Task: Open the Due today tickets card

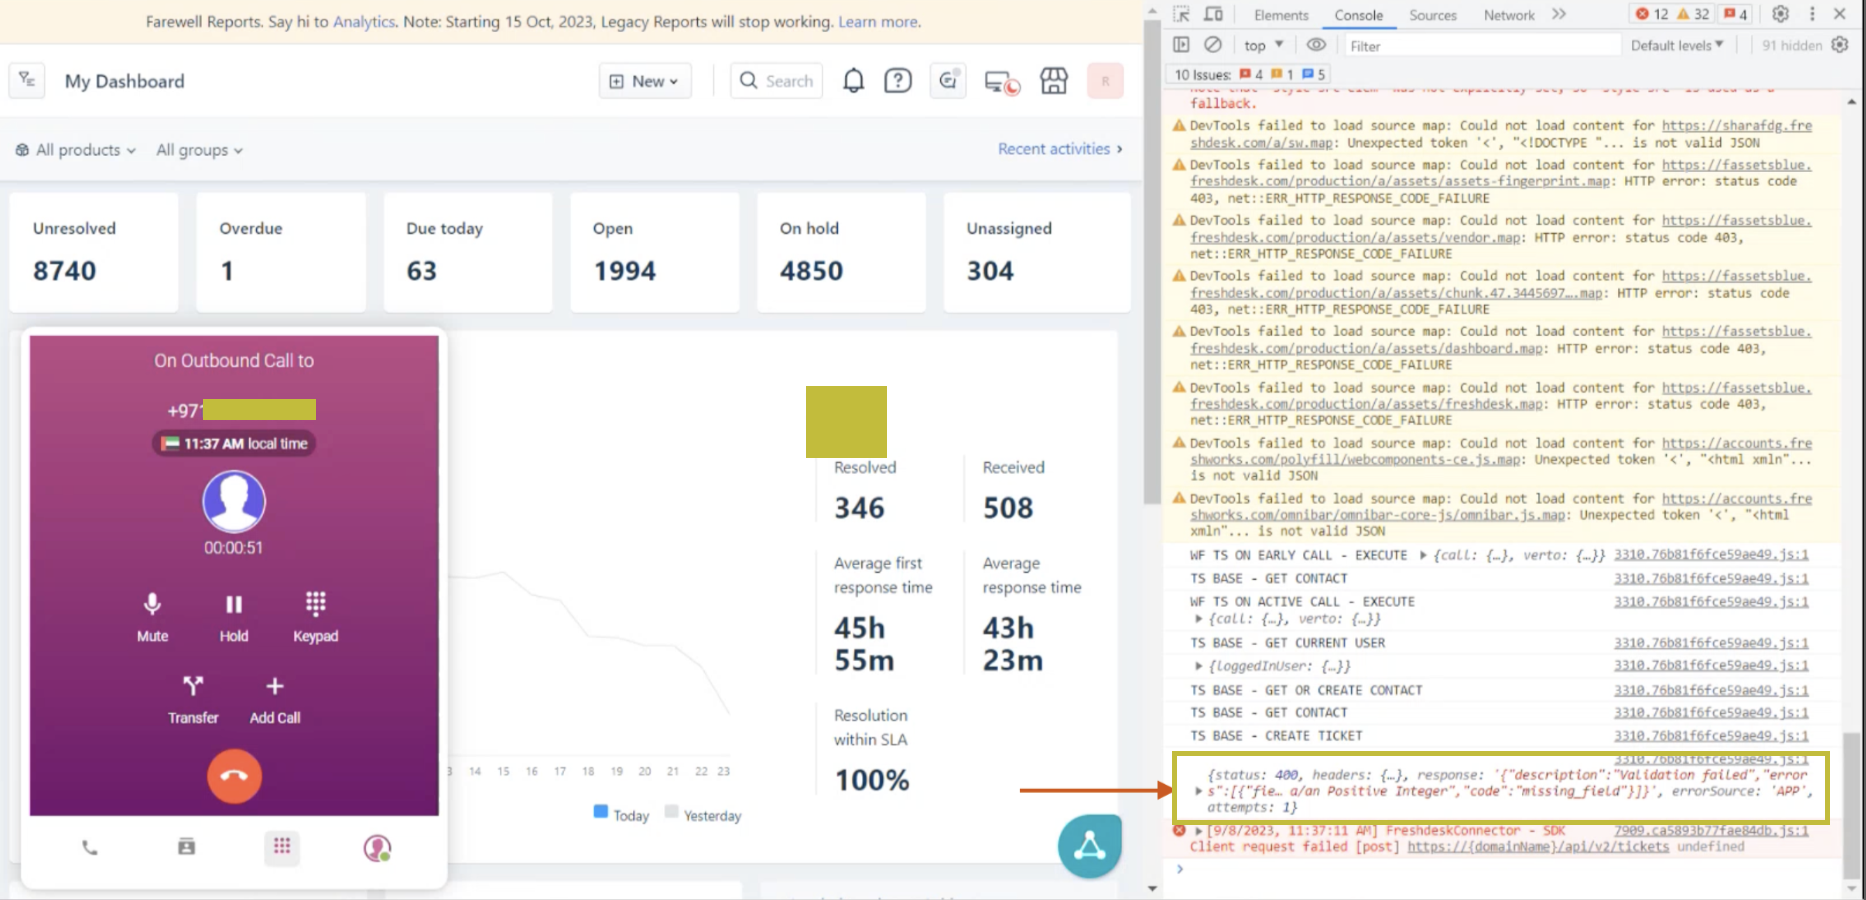Action: coord(468,252)
